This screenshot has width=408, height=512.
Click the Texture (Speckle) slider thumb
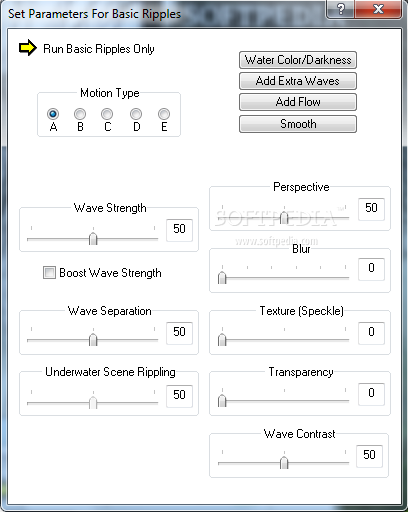(222, 340)
